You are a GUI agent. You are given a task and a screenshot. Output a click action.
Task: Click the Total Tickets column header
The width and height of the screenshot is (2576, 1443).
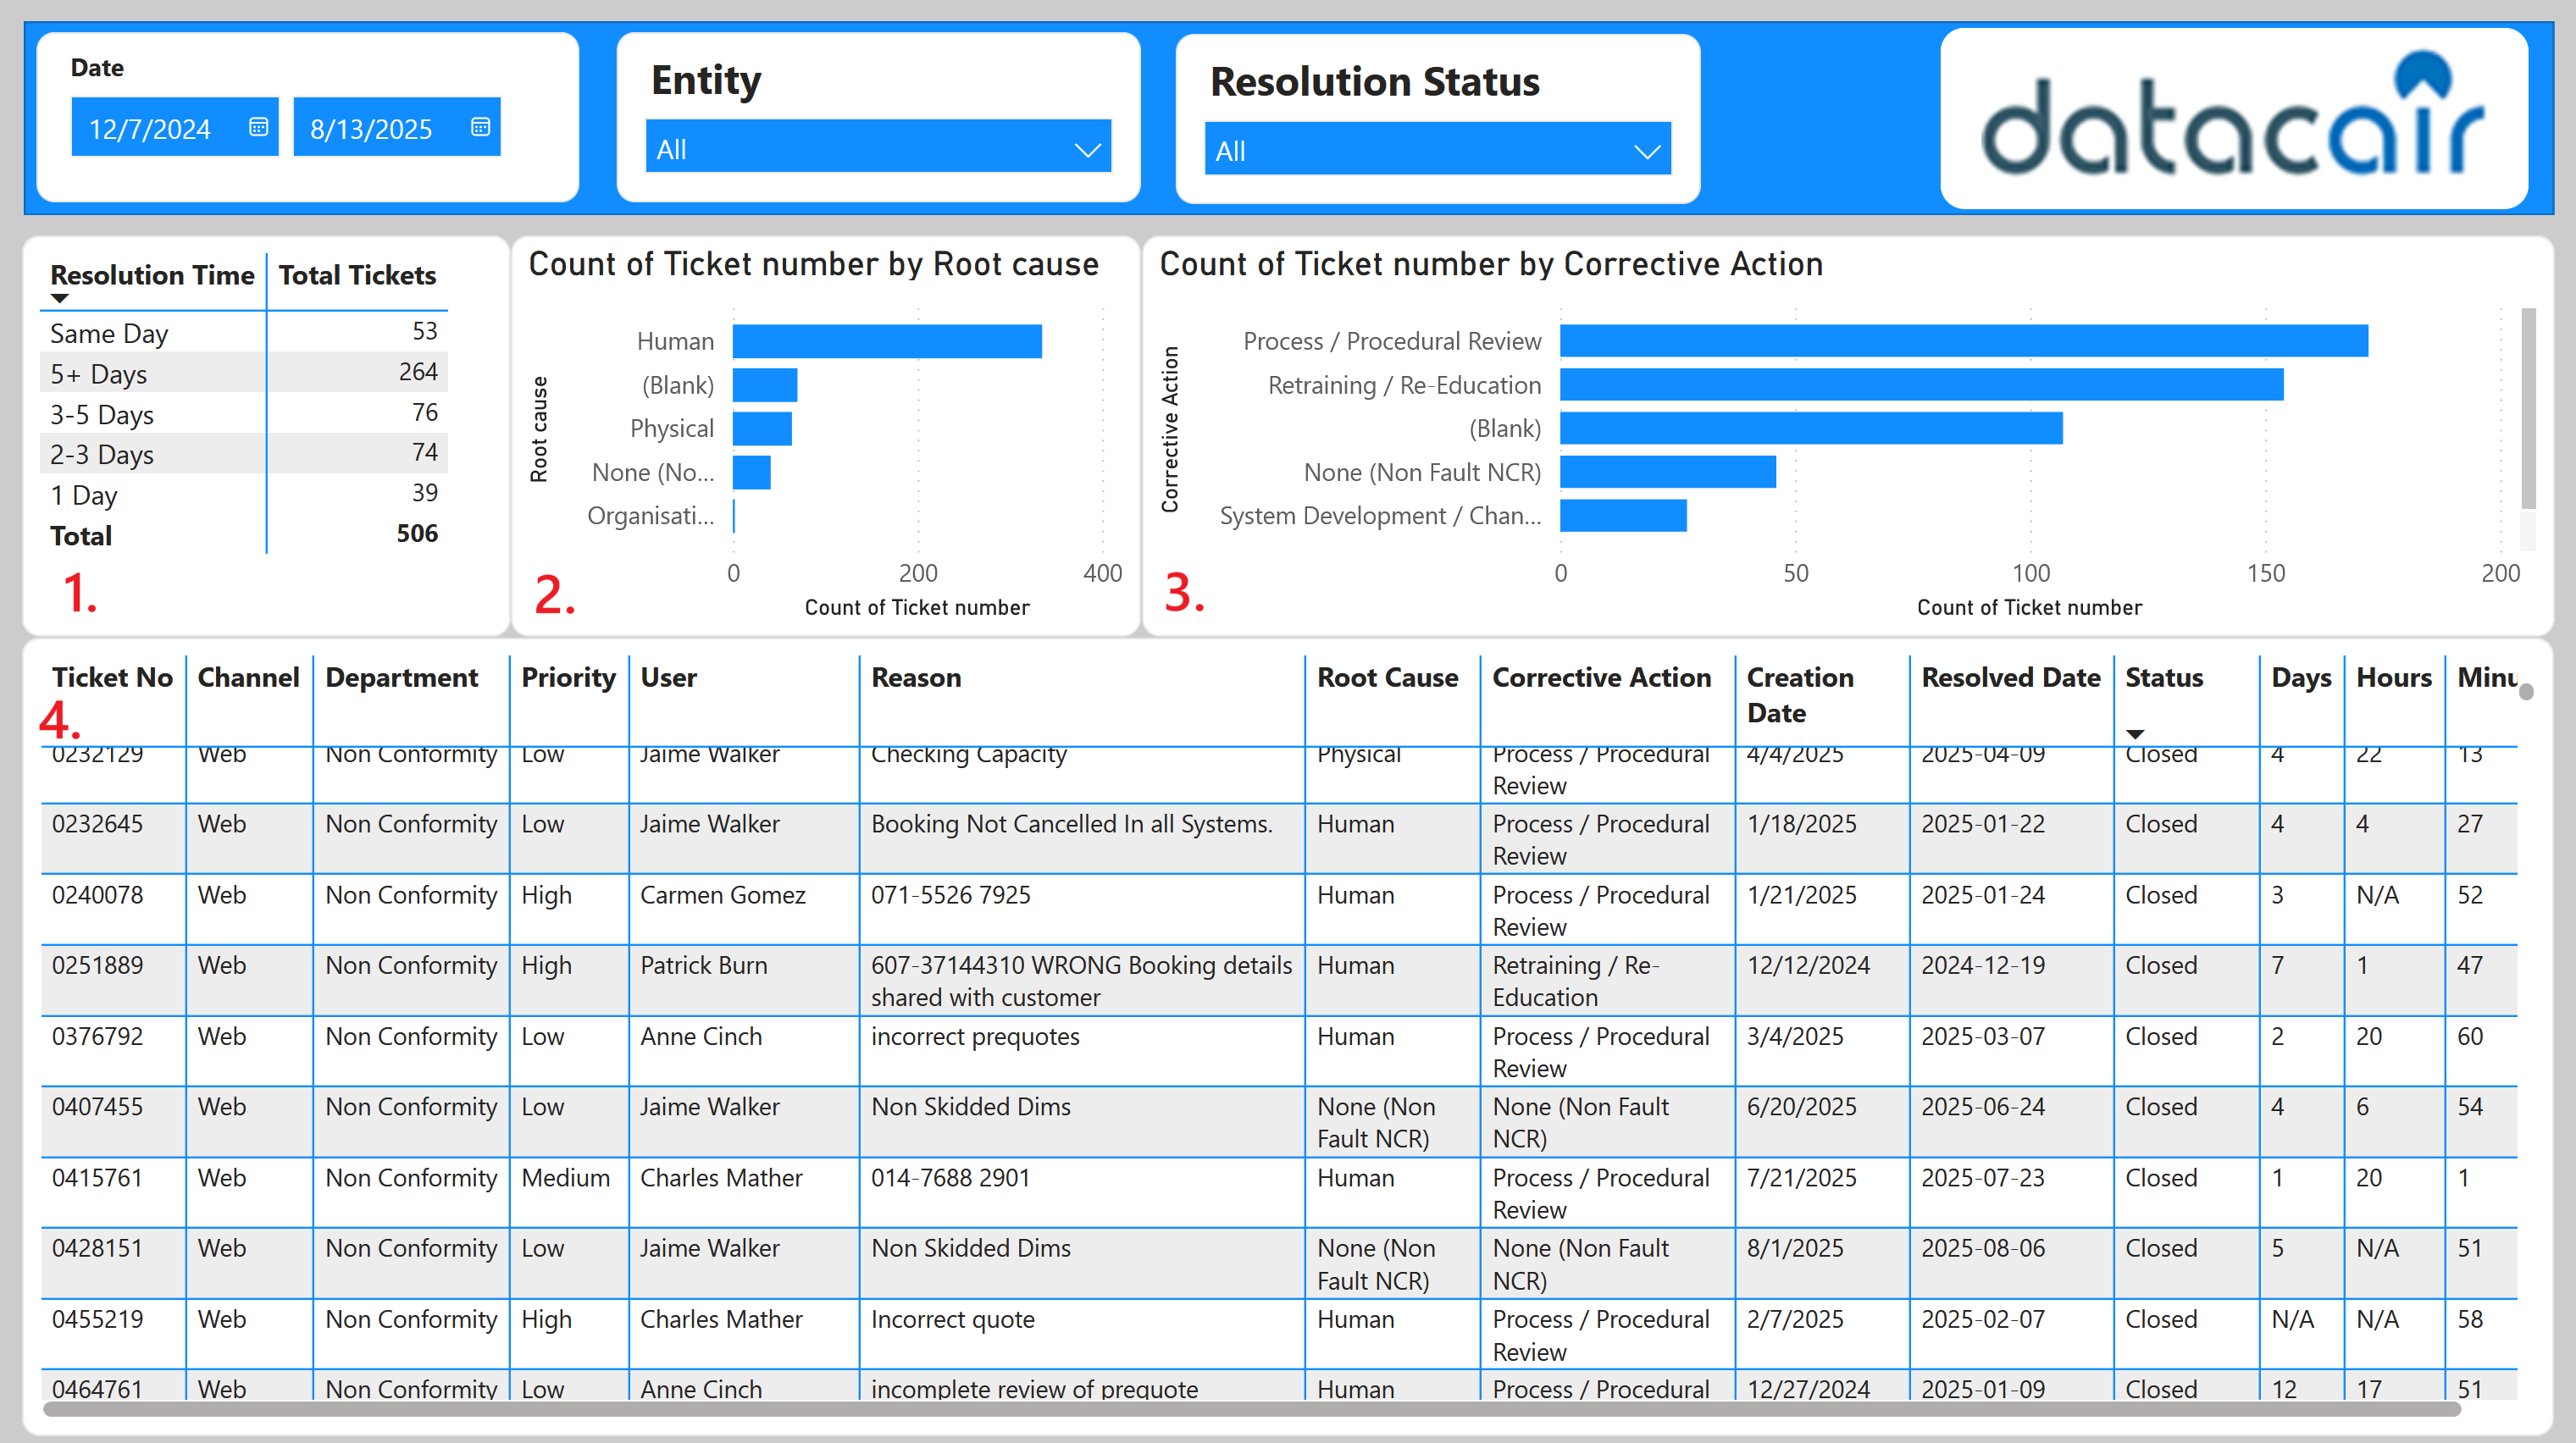[x=357, y=276]
